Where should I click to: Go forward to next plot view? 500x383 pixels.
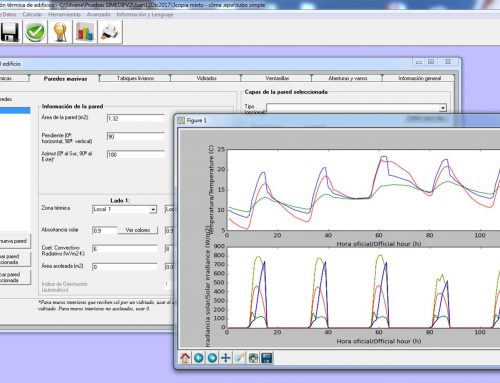tap(212, 358)
